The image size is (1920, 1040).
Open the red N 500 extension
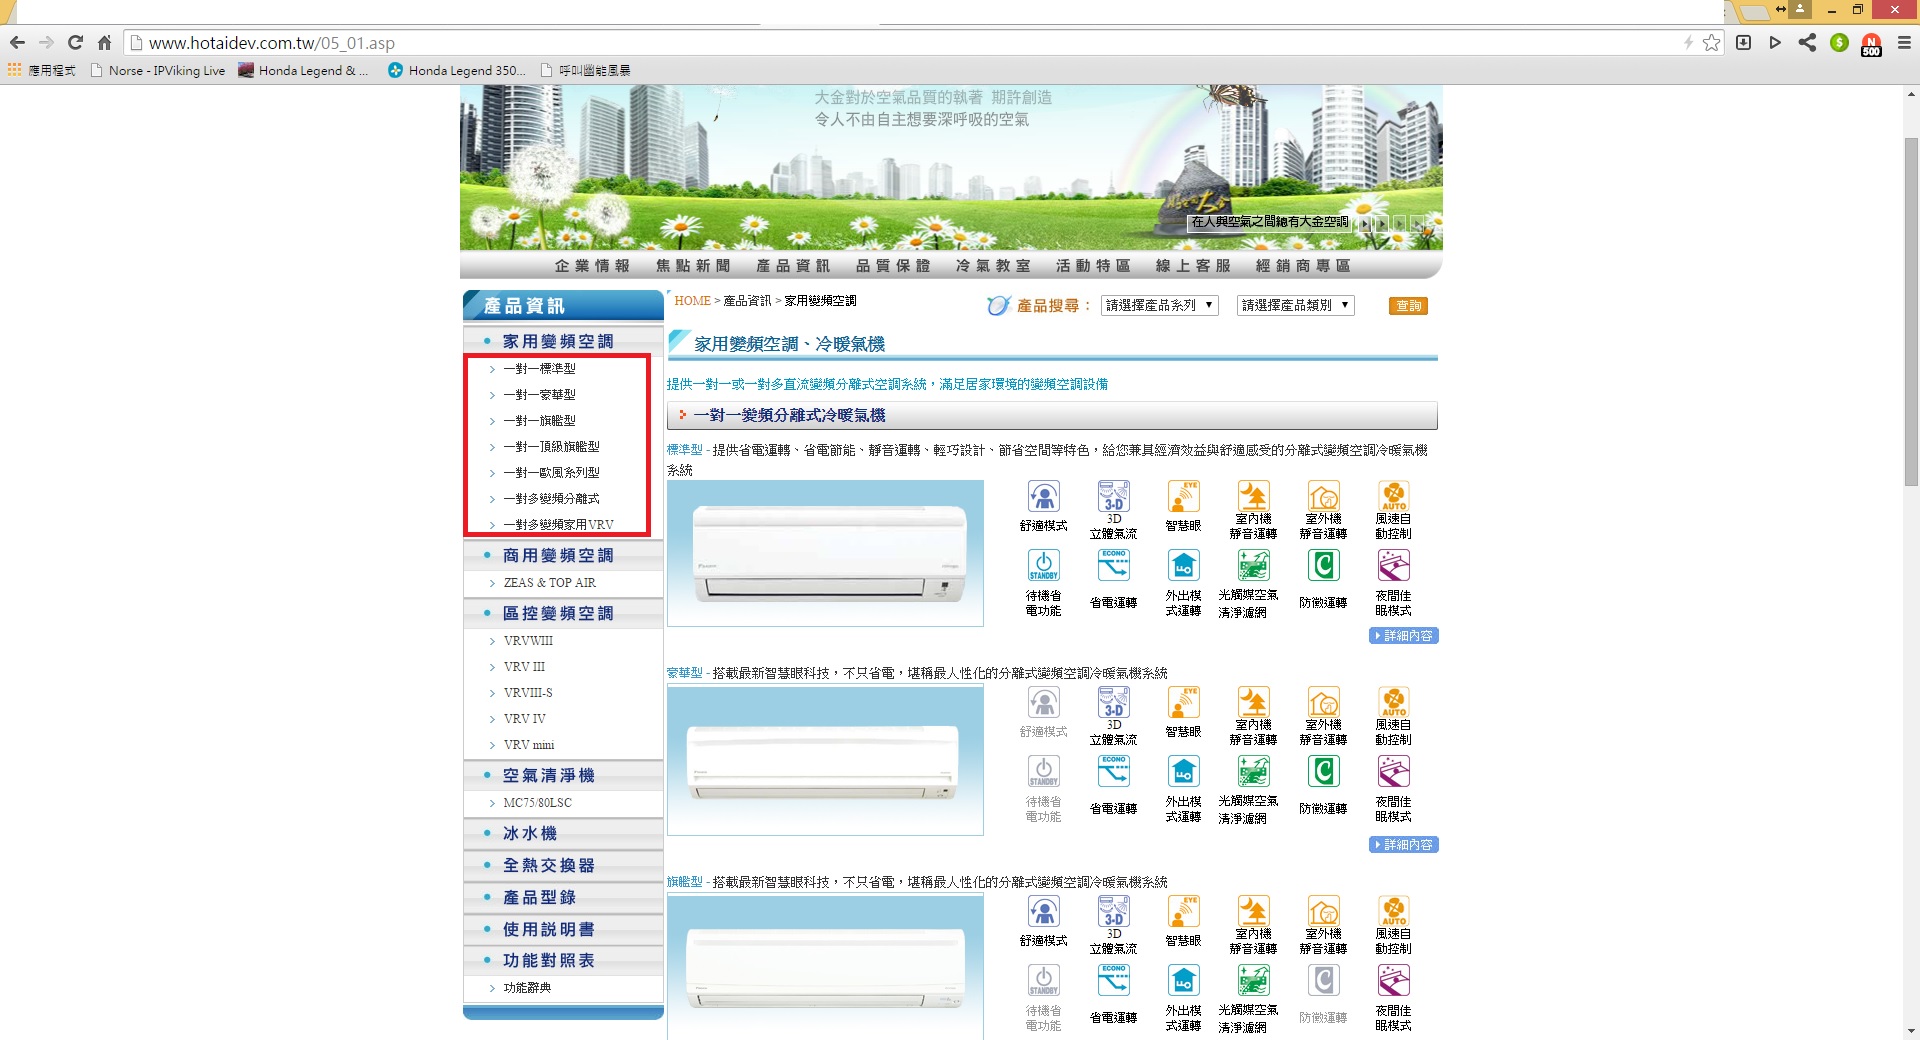(1871, 44)
